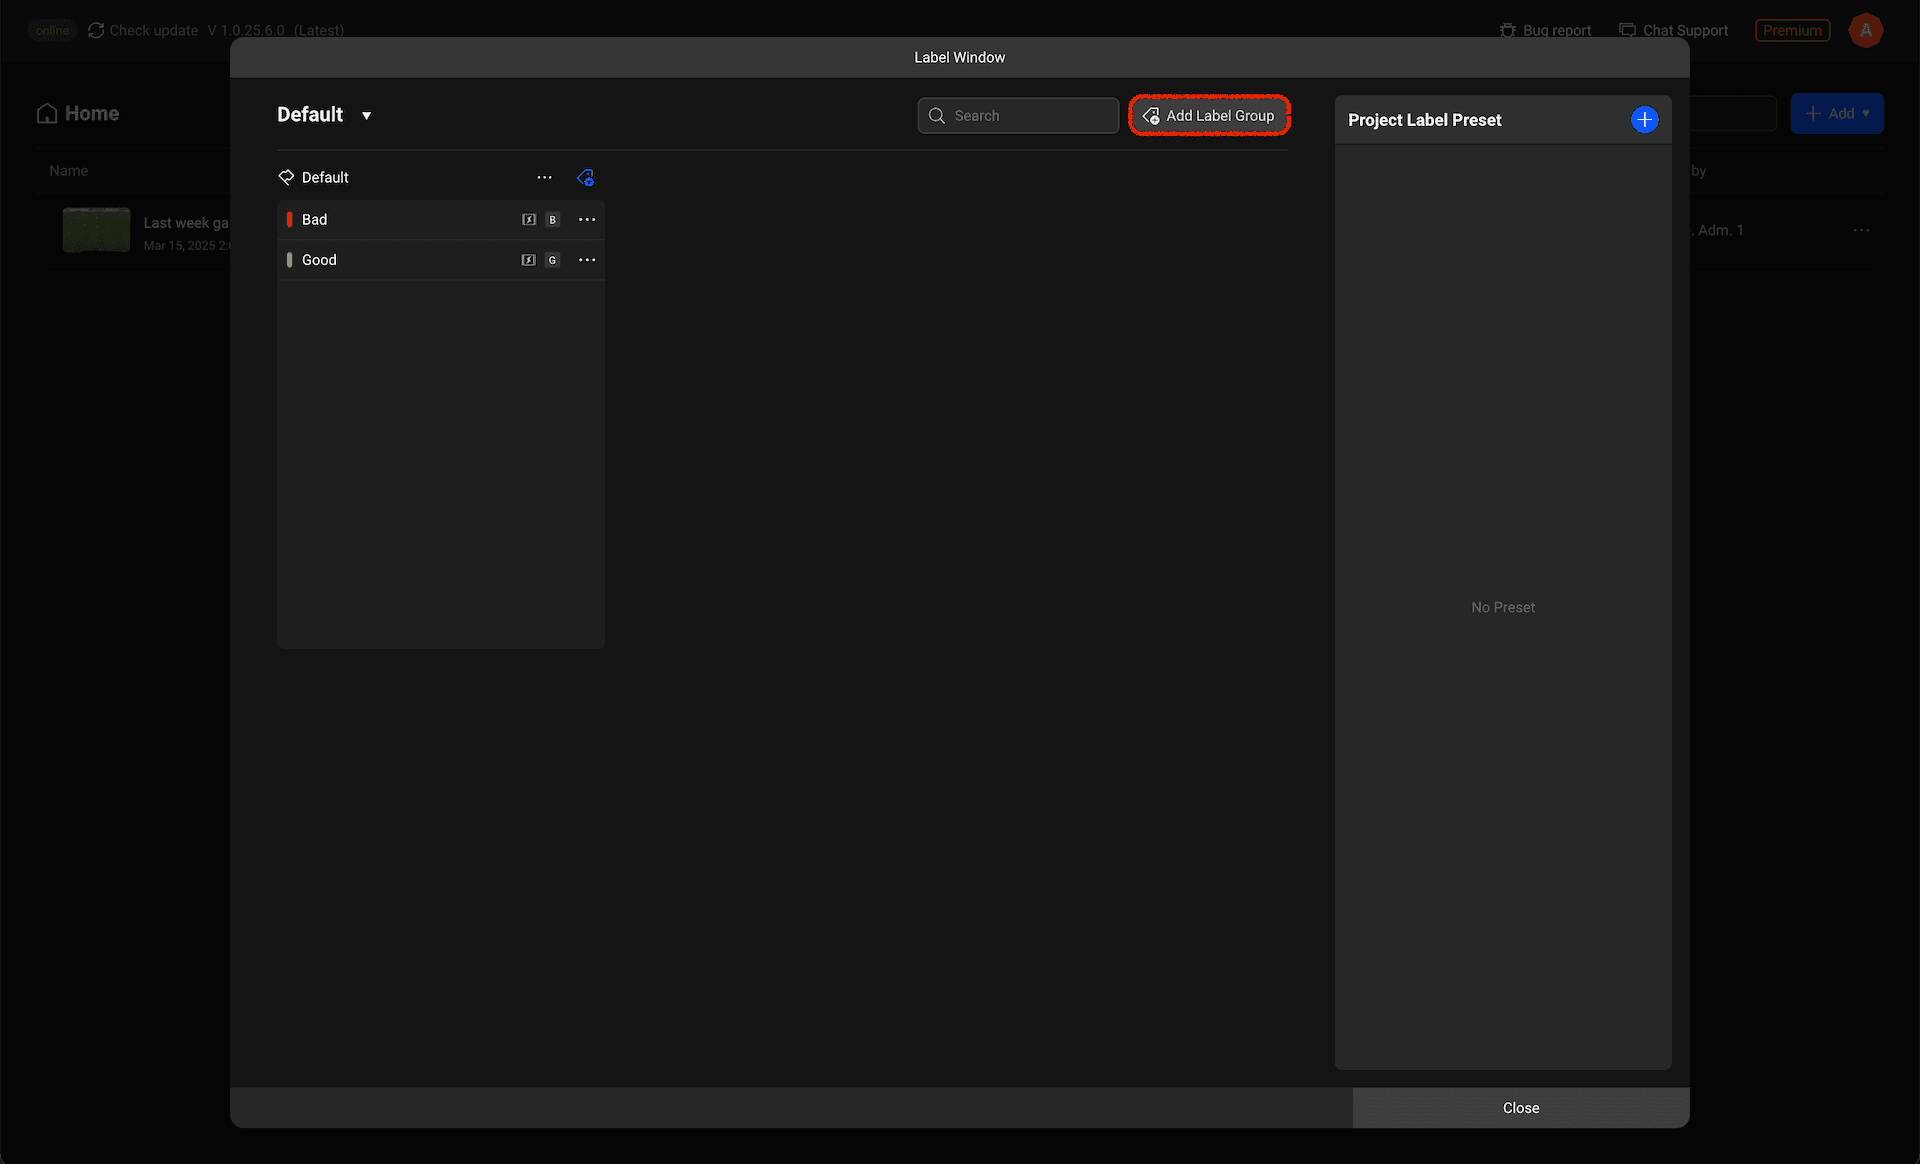
Task: Click the red Bad color swatch
Action: (x=289, y=220)
